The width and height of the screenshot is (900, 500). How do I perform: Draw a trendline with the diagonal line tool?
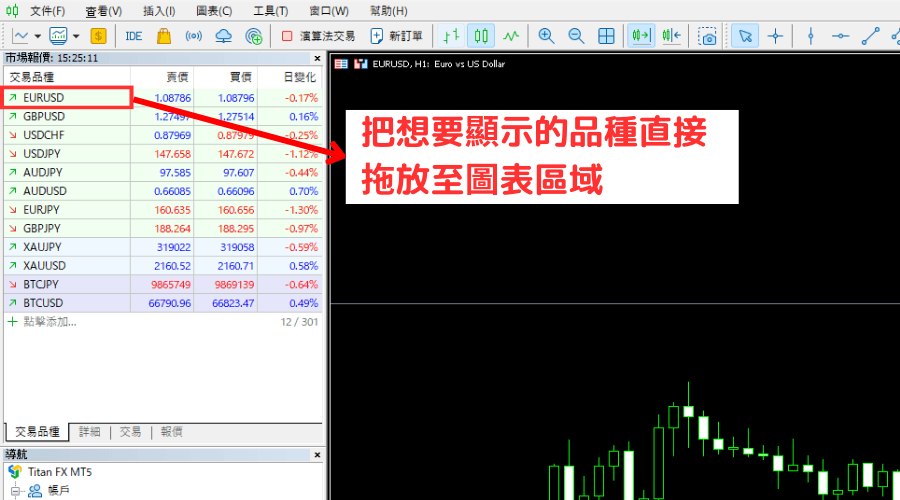tap(870, 36)
